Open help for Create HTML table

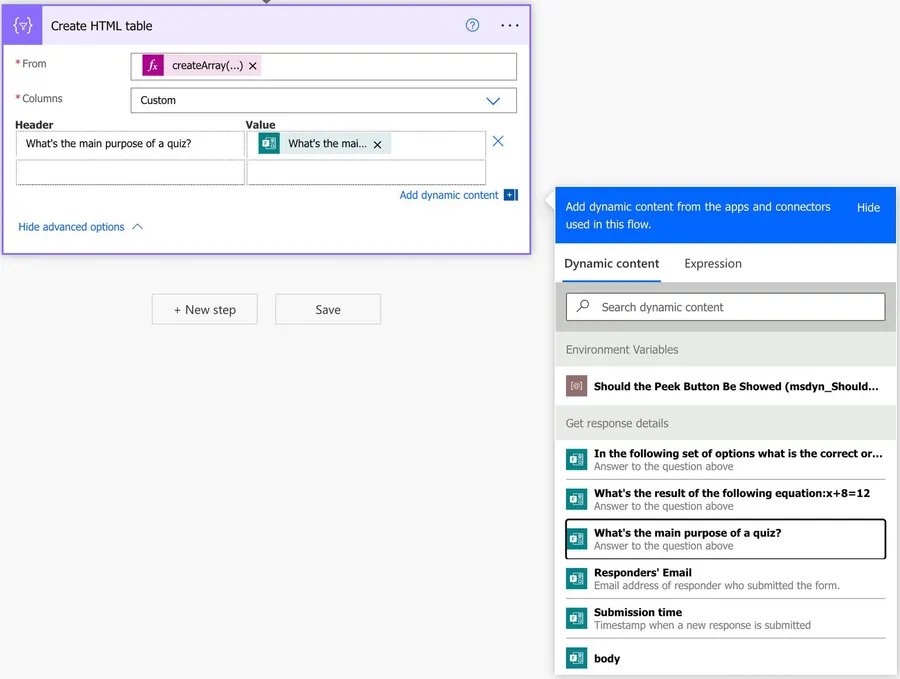[473, 25]
